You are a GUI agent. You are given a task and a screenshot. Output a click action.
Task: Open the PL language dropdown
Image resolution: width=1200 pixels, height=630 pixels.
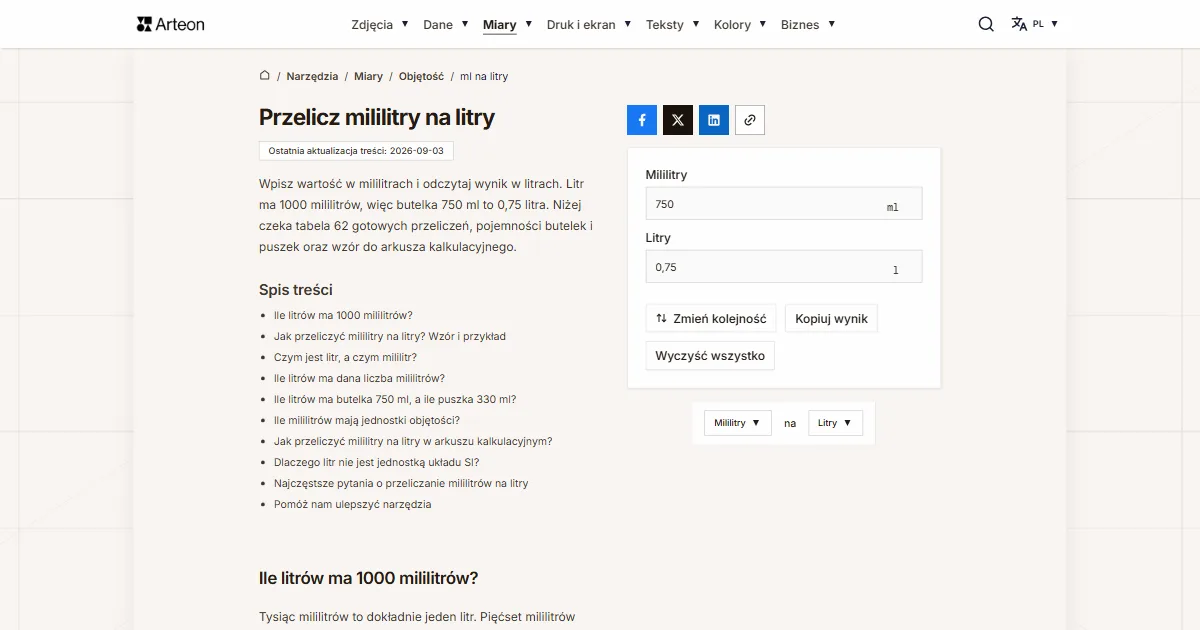(1045, 24)
